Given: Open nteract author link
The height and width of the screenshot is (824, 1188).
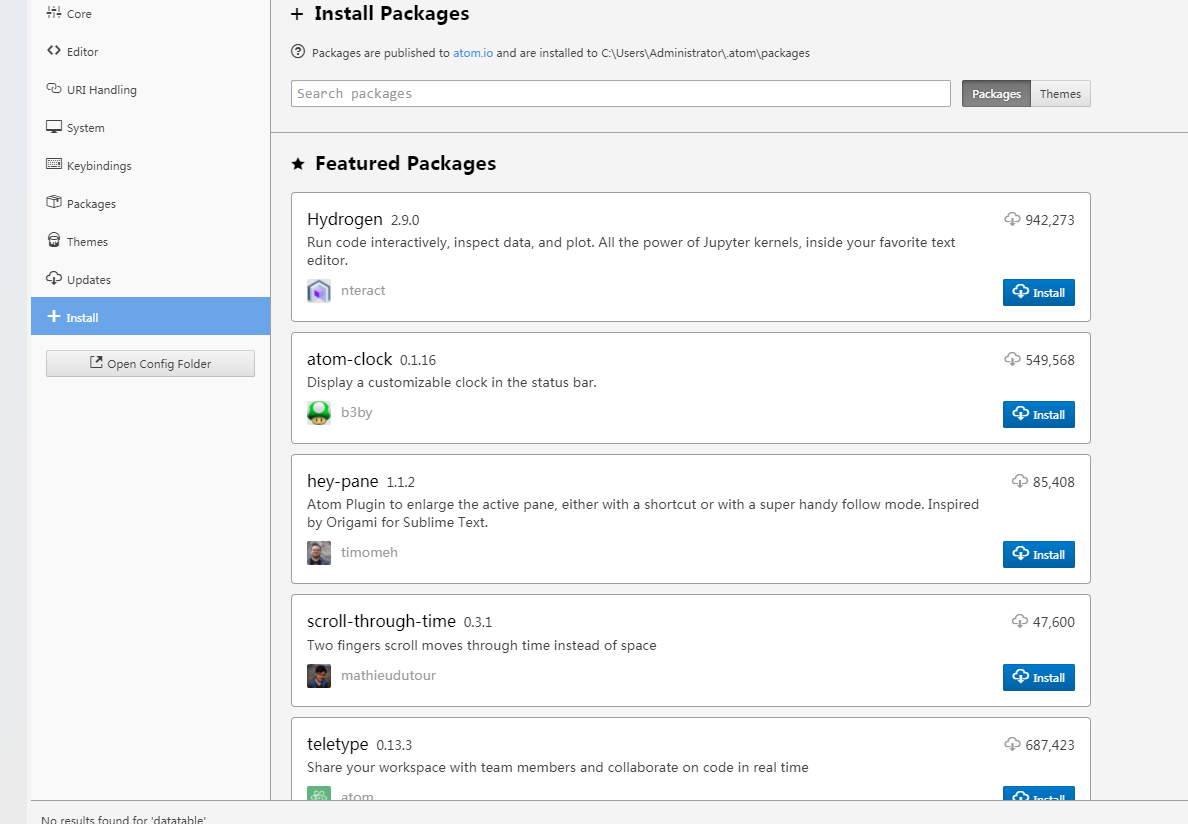Looking at the screenshot, I should [x=363, y=291].
